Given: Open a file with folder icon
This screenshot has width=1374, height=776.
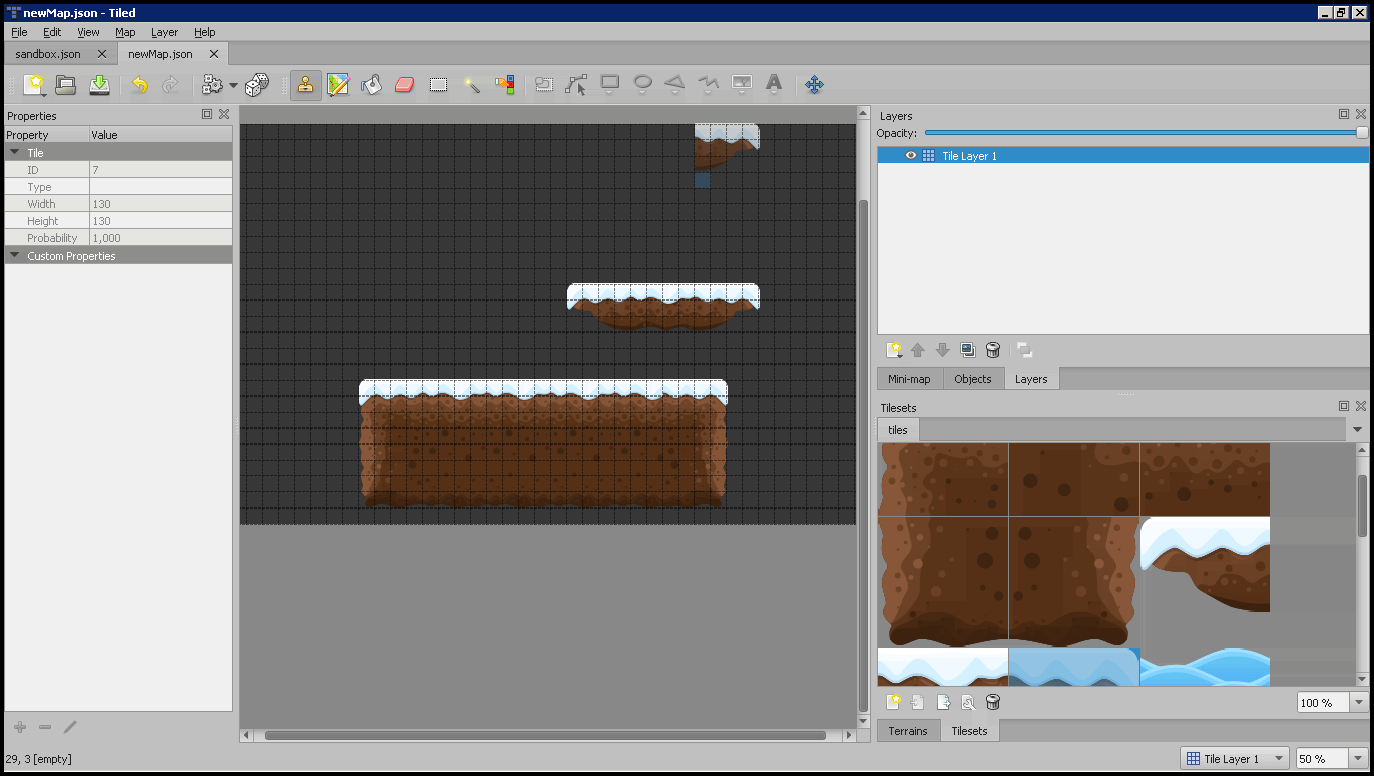Looking at the screenshot, I should point(66,85).
